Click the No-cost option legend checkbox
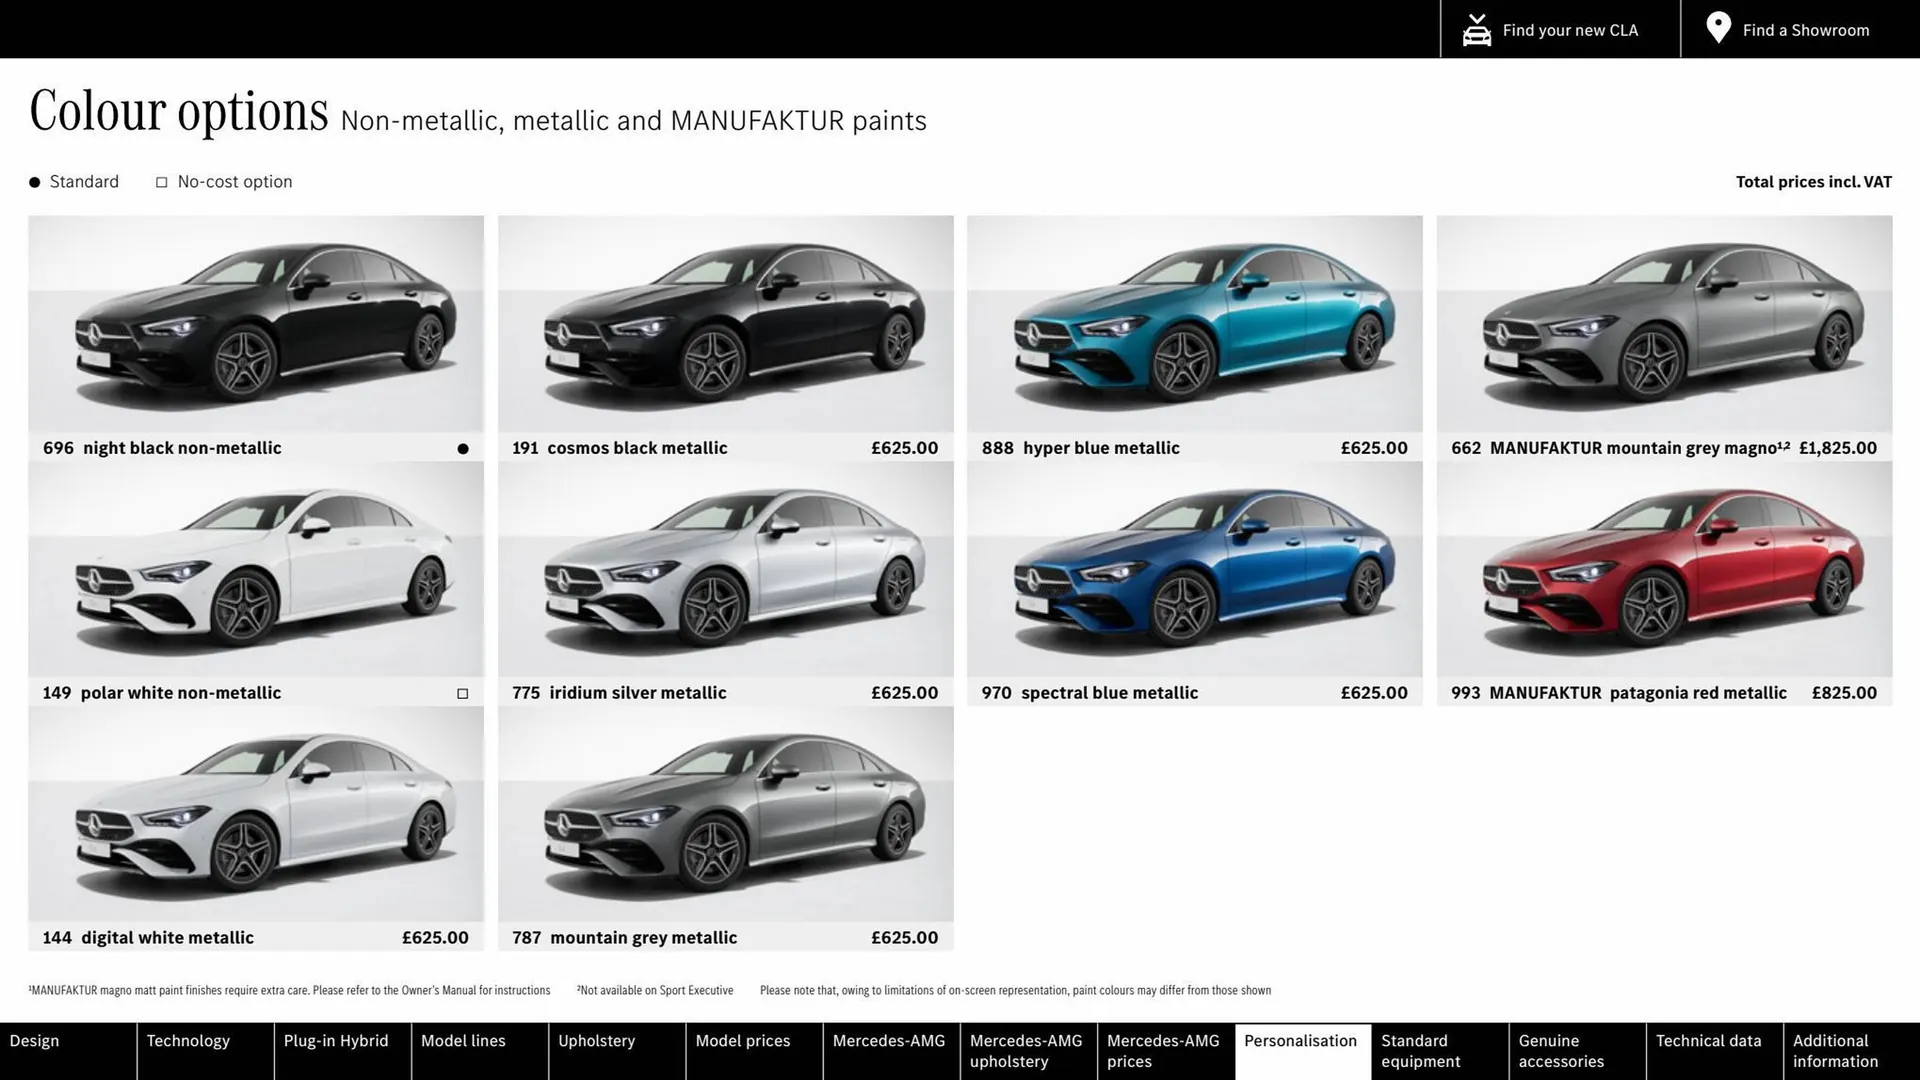 (161, 181)
